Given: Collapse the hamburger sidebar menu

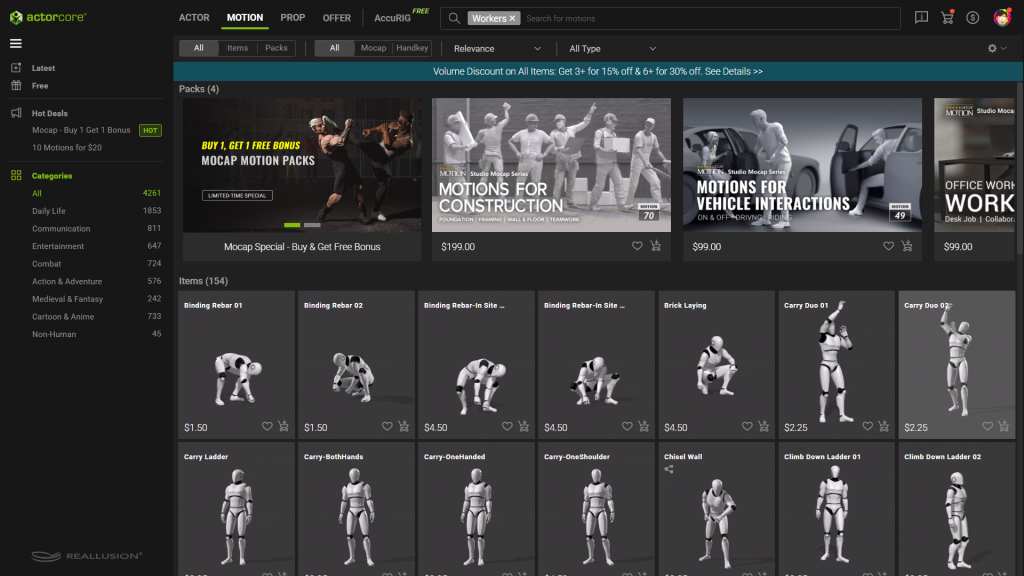Looking at the screenshot, I should [16, 43].
